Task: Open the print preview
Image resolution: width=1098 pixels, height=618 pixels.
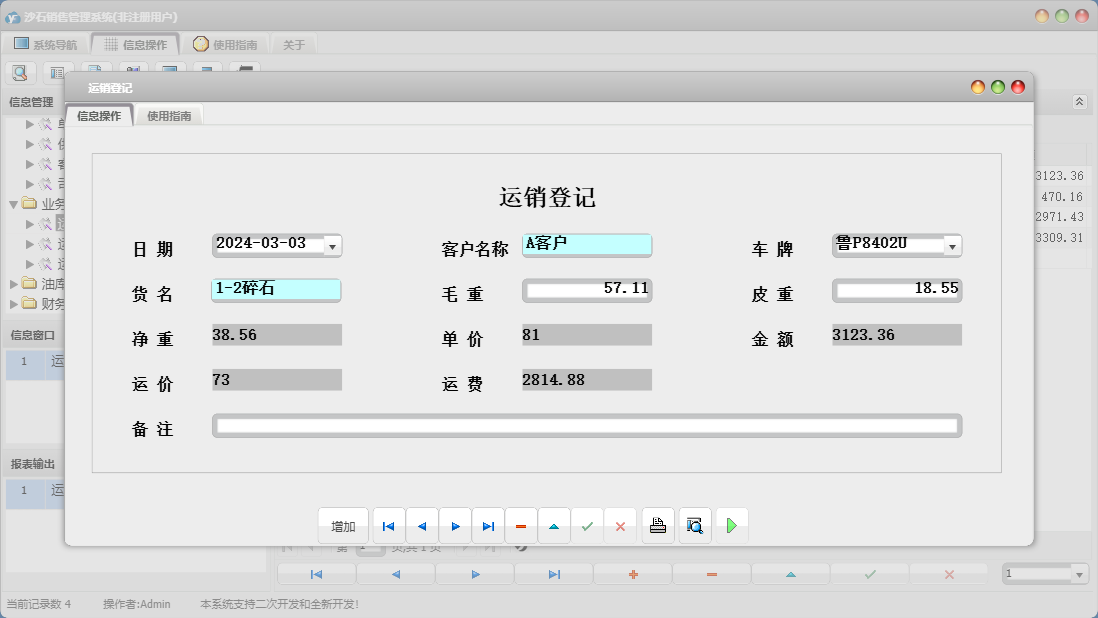Action: 694,525
